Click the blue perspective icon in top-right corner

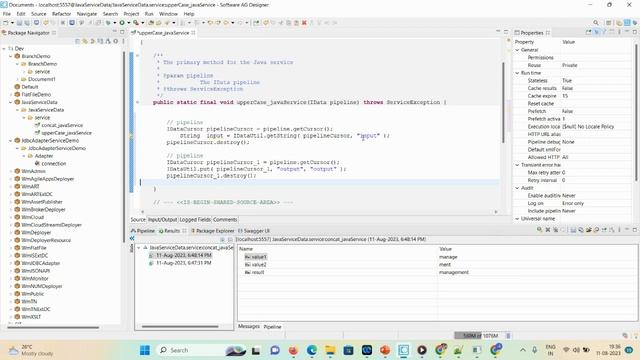pyautogui.click(x=627, y=23)
